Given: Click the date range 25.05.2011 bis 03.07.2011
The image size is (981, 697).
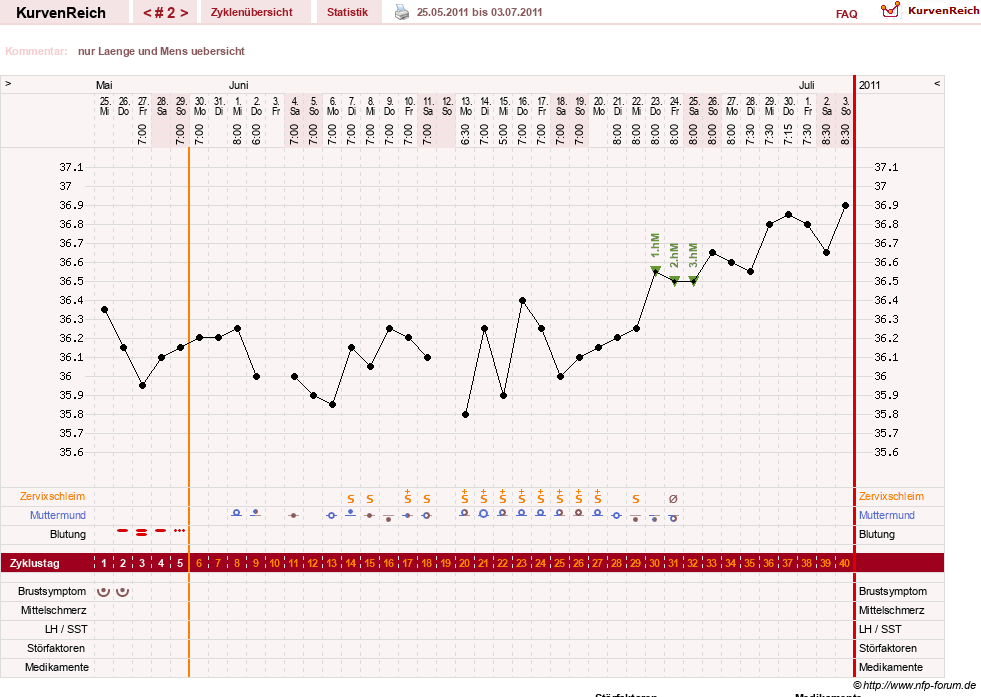Looking at the screenshot, I should click(479, 12).
